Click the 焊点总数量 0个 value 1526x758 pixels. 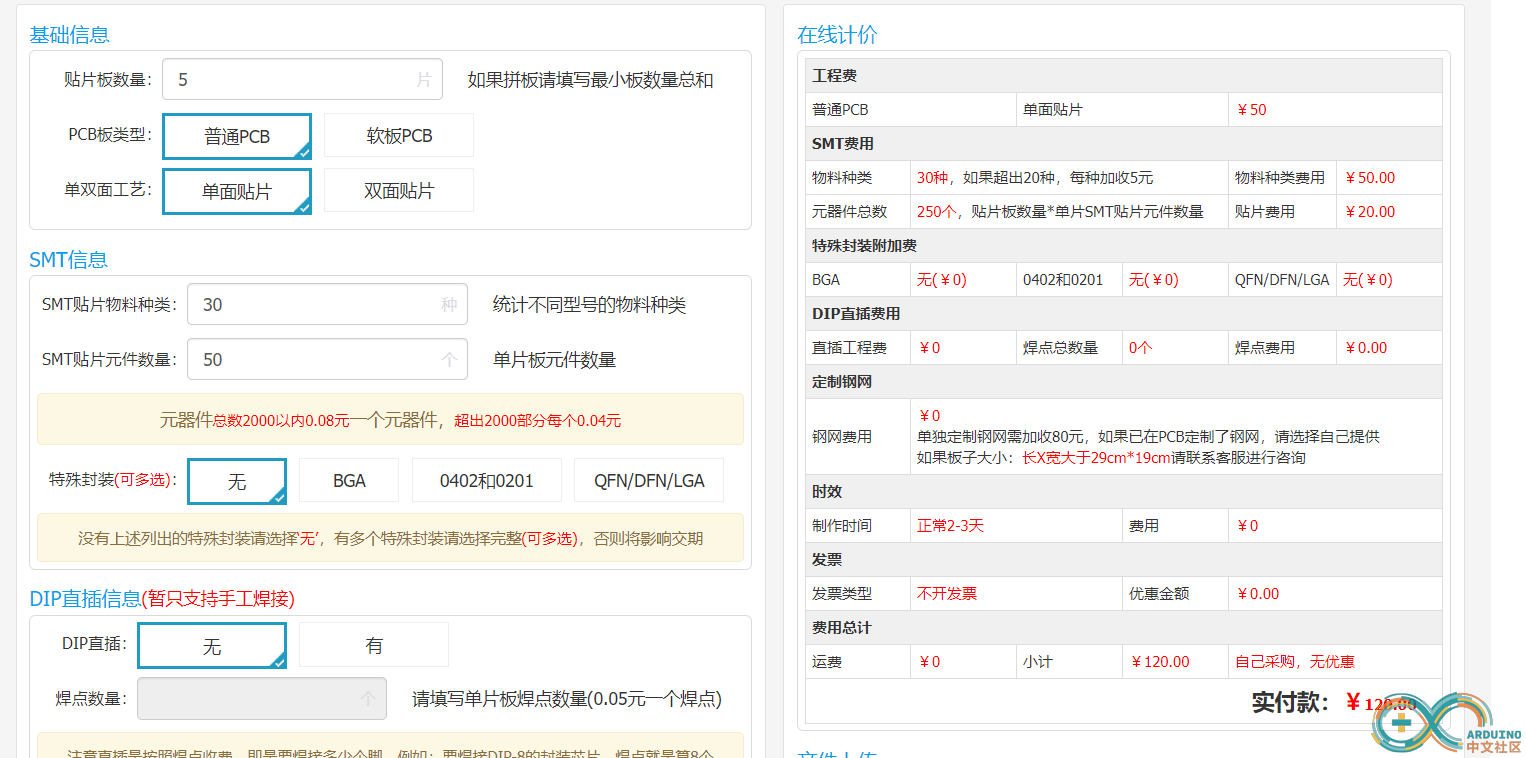1141,348
